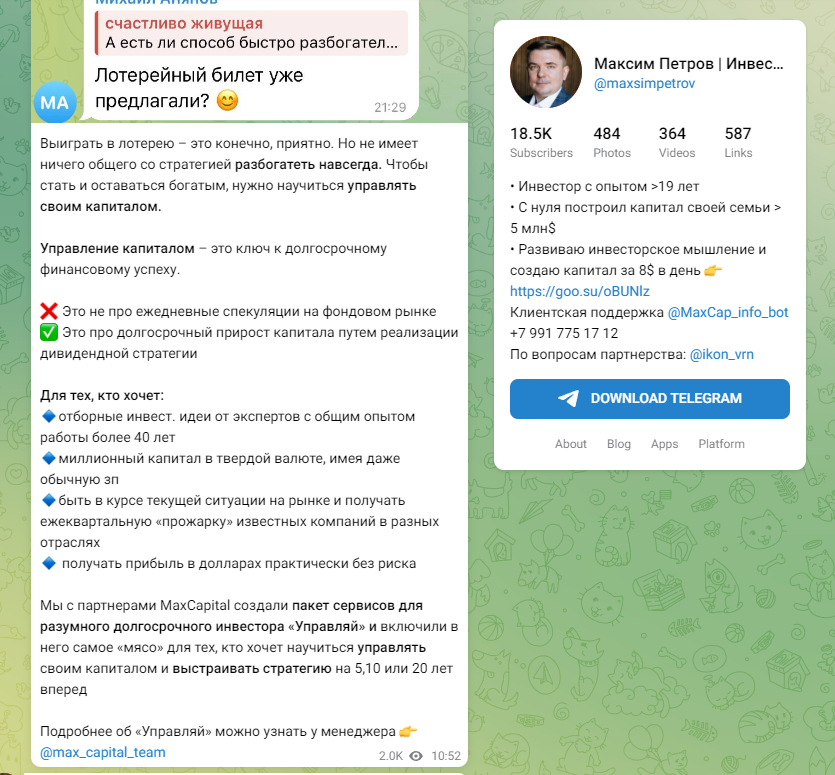Screen dimensions: 835x775
Task: Open the Platform footer link
Action: click(721, 444)
